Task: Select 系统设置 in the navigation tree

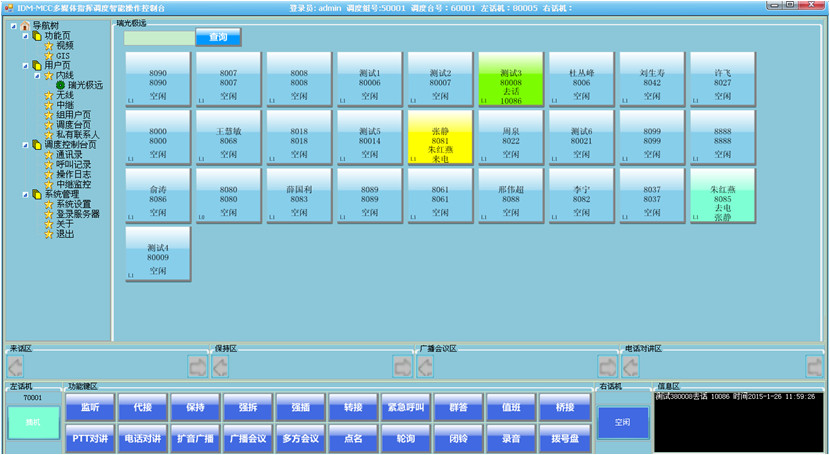Action: click(x=73, y=204)
